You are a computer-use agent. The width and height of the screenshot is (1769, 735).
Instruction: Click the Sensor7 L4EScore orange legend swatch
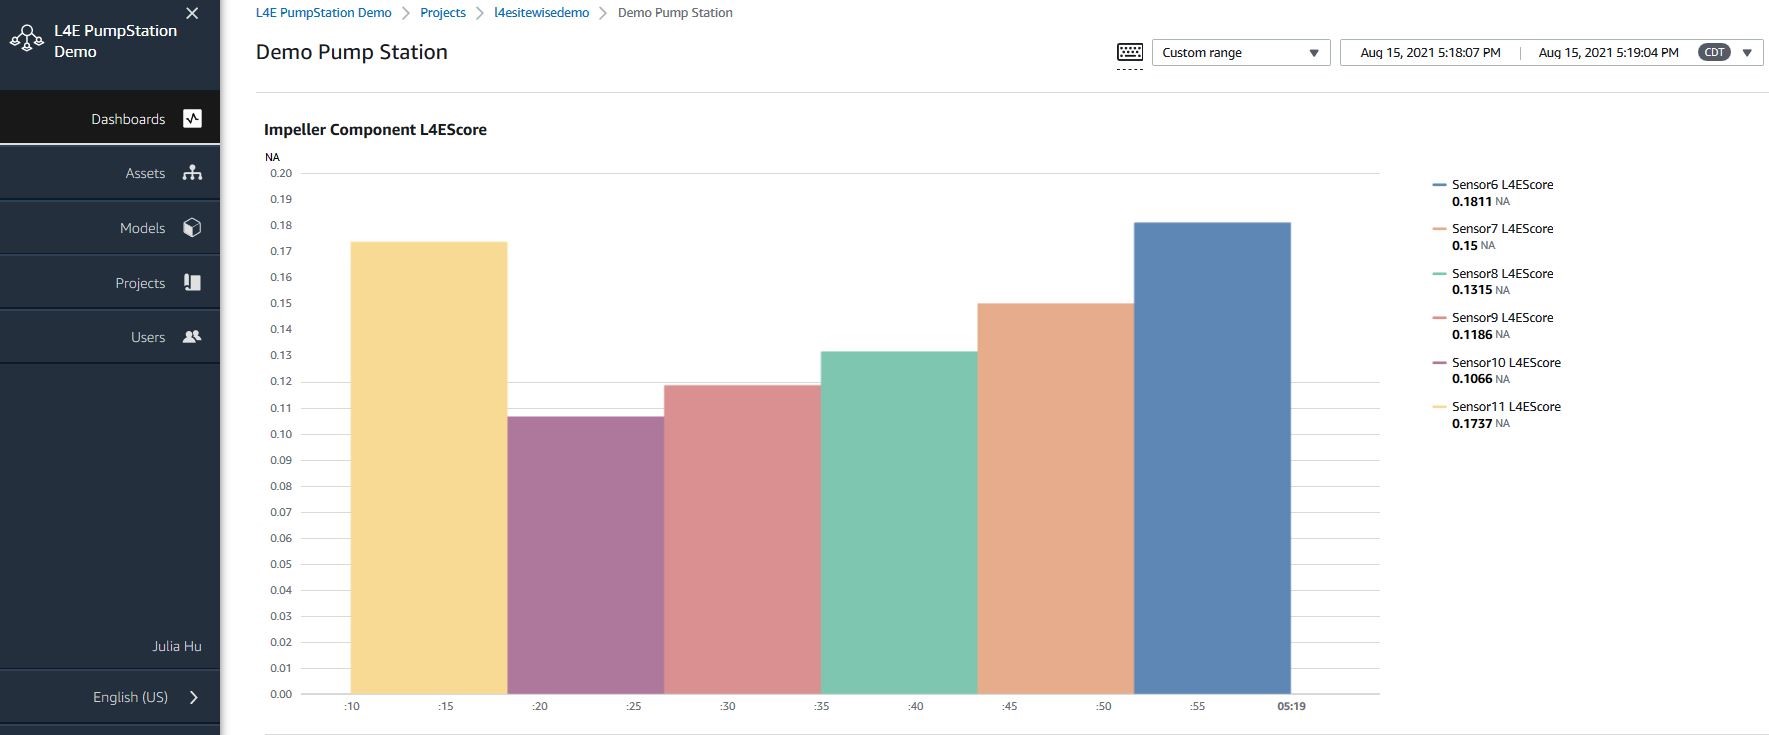click(x=1439, y=229)
